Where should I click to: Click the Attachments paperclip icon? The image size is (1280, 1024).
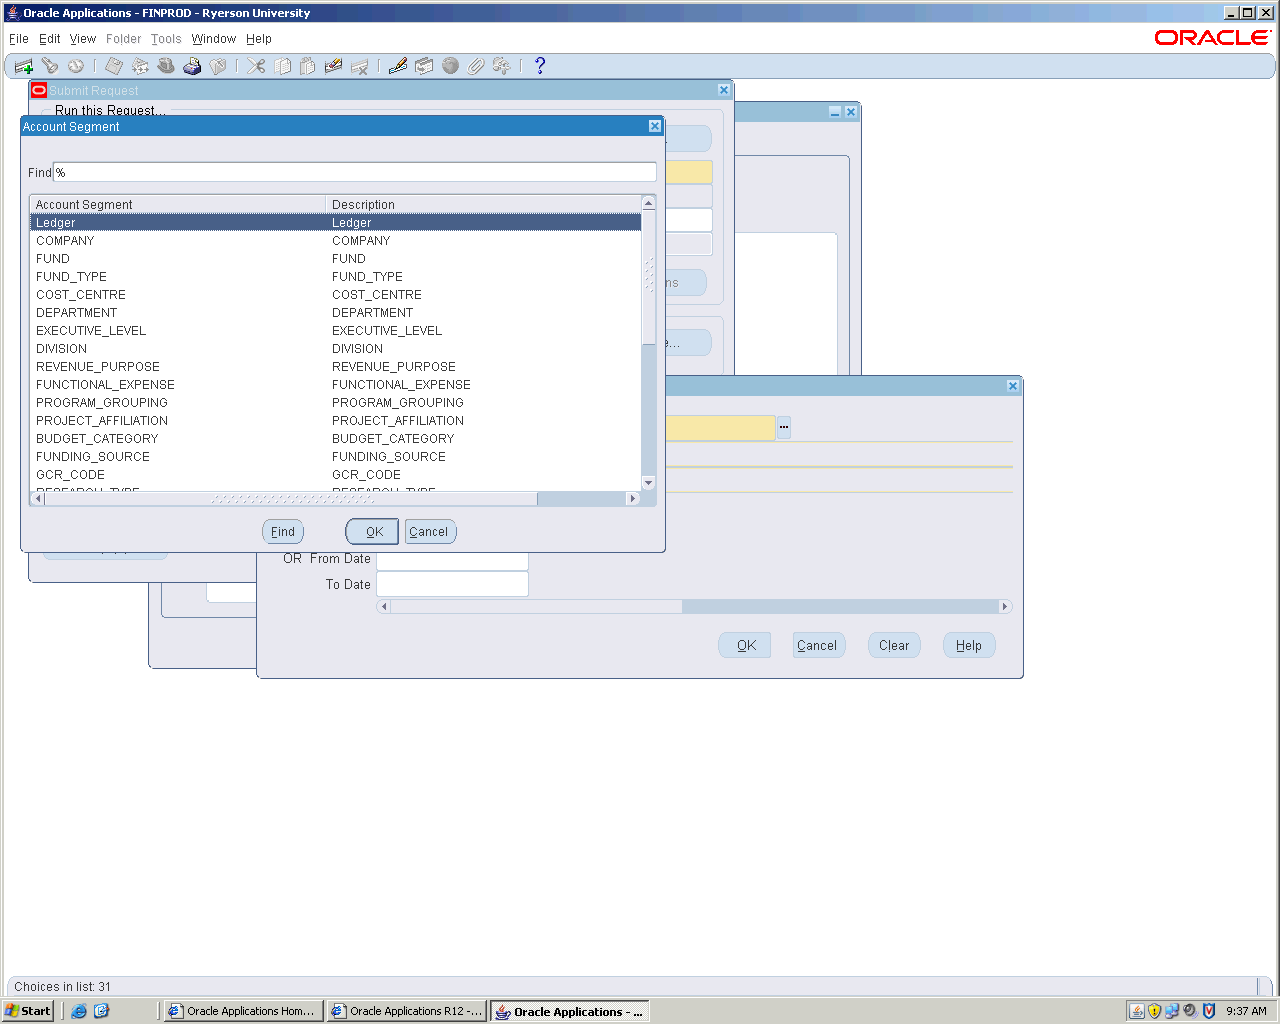[476, 66]
